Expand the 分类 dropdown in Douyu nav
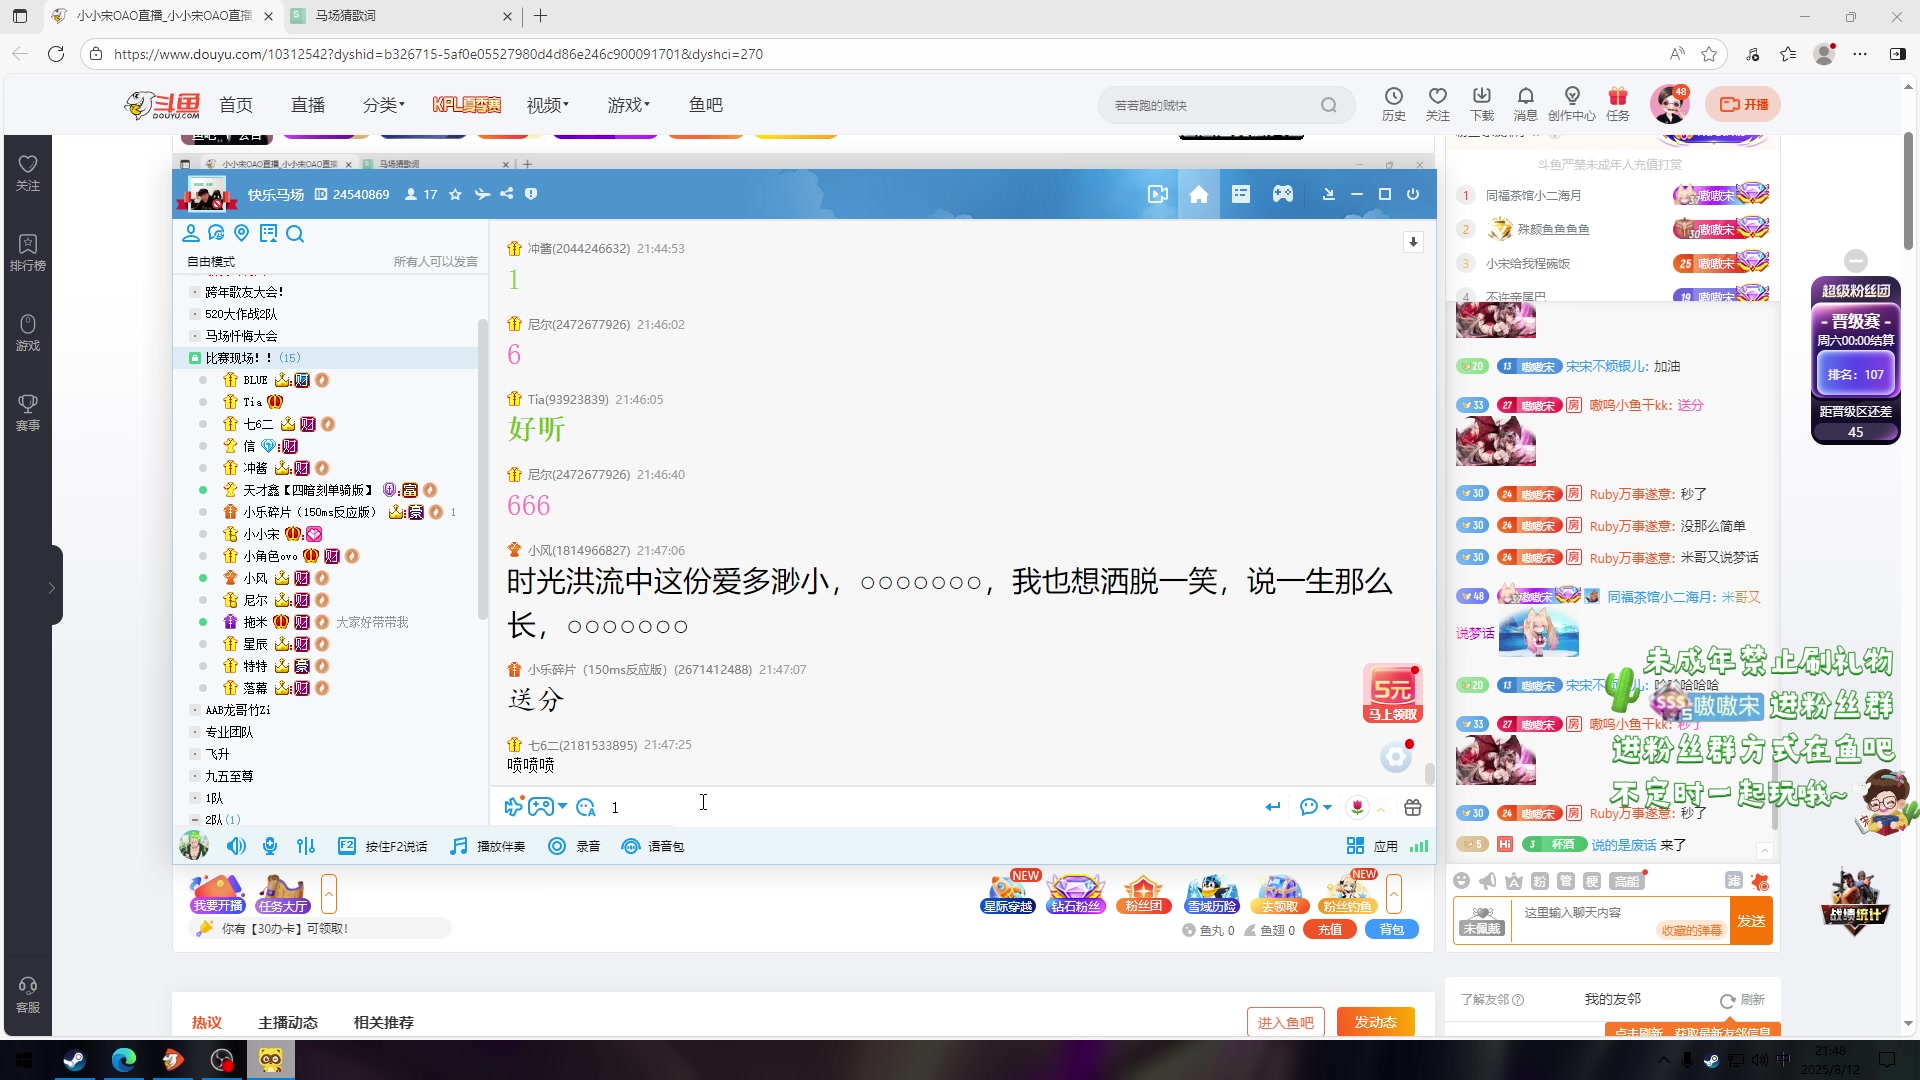Screen dimensions: 1920x1080 click(383, 105)
